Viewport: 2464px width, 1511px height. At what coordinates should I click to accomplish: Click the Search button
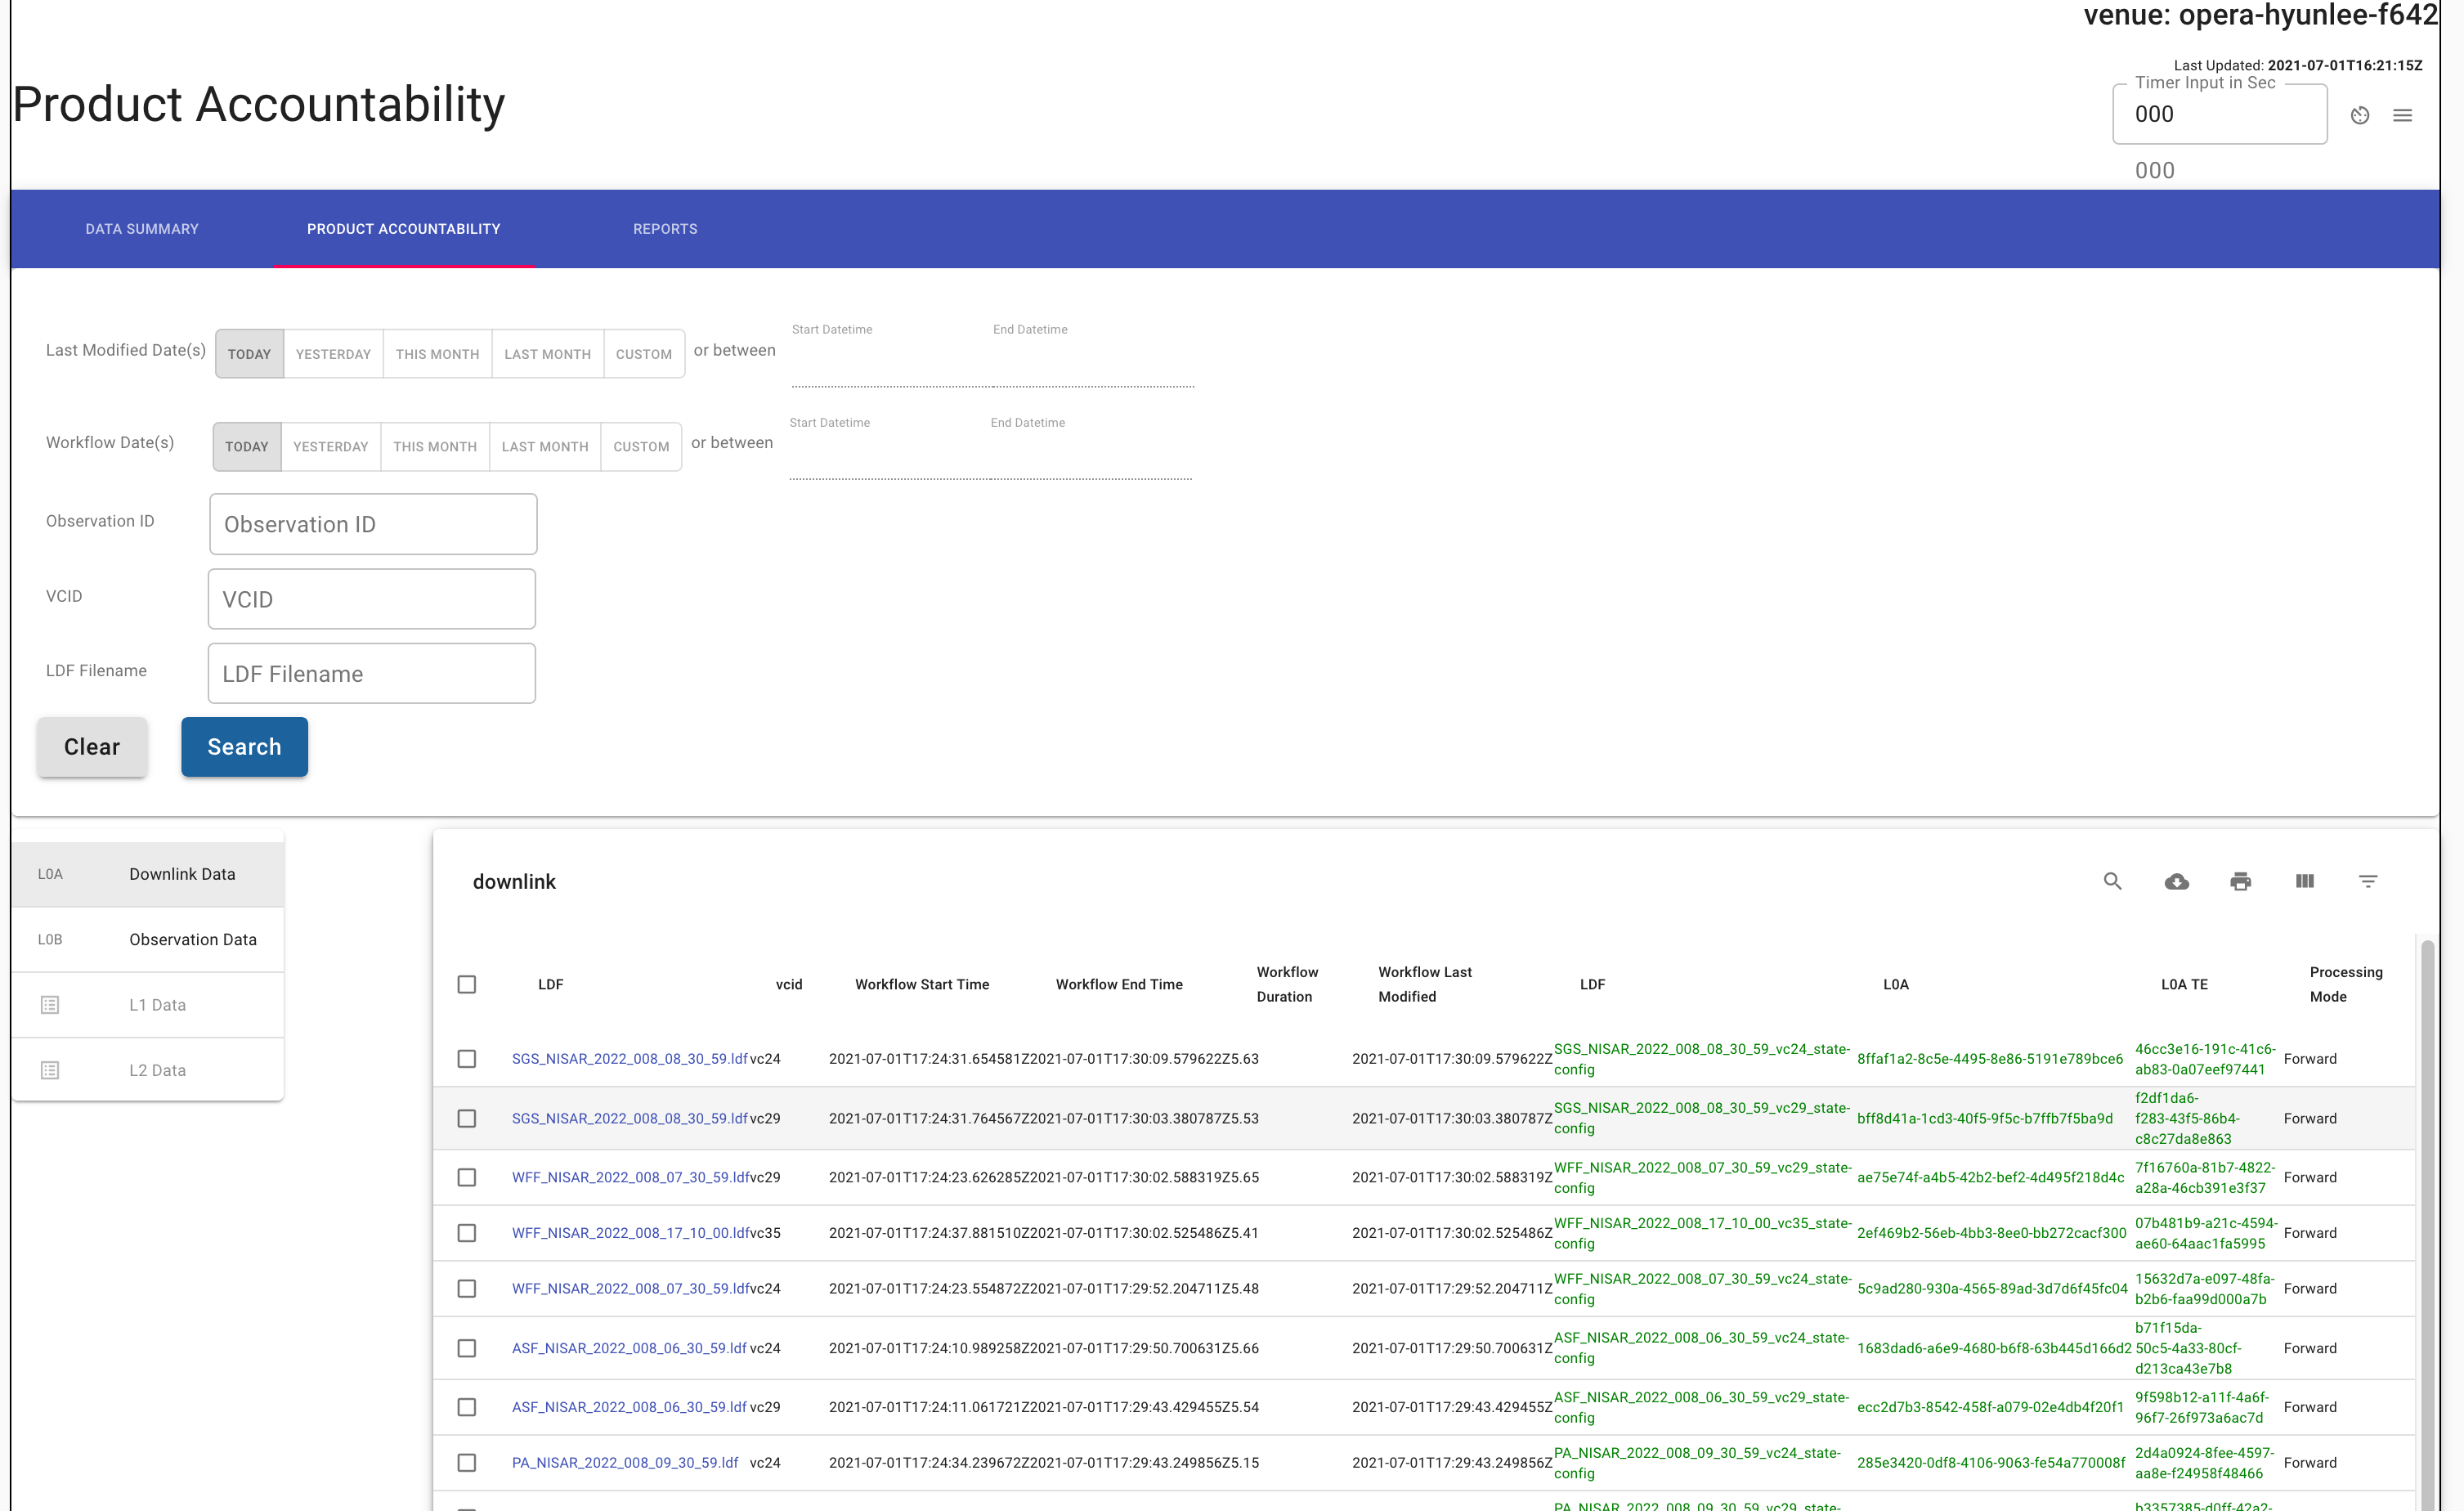[x=244, y=747]
